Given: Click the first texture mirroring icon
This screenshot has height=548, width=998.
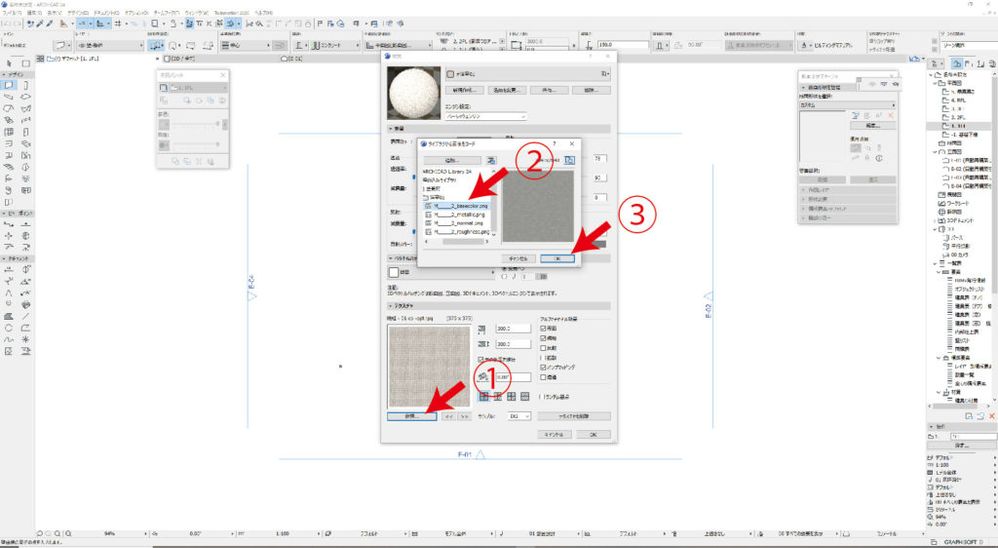Looking at the screenshot, I should pos(484,397).
